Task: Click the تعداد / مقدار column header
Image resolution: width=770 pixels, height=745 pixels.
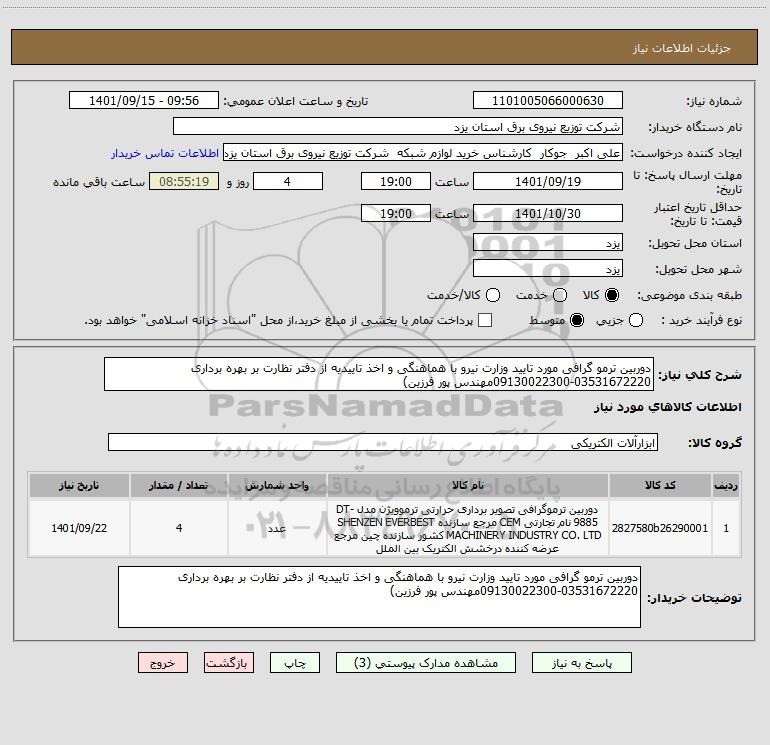Action: [179, 485]
